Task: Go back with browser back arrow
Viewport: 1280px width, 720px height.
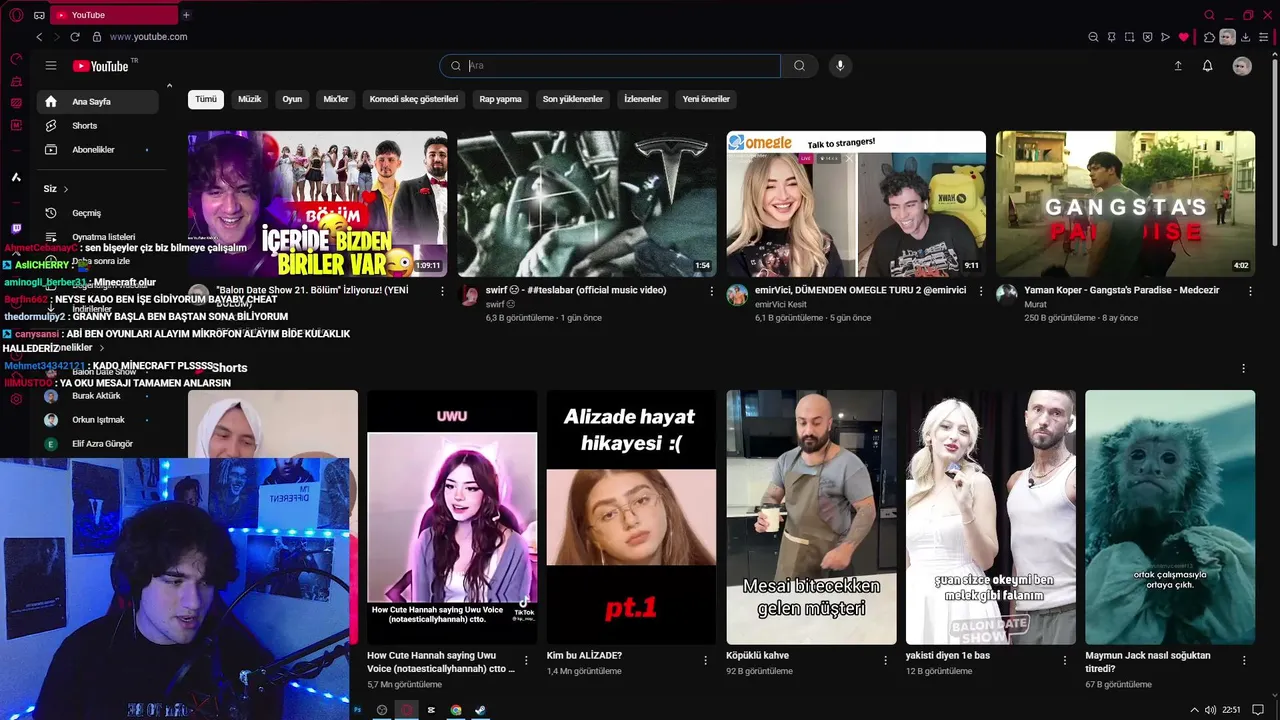Action: click(39, 37)
